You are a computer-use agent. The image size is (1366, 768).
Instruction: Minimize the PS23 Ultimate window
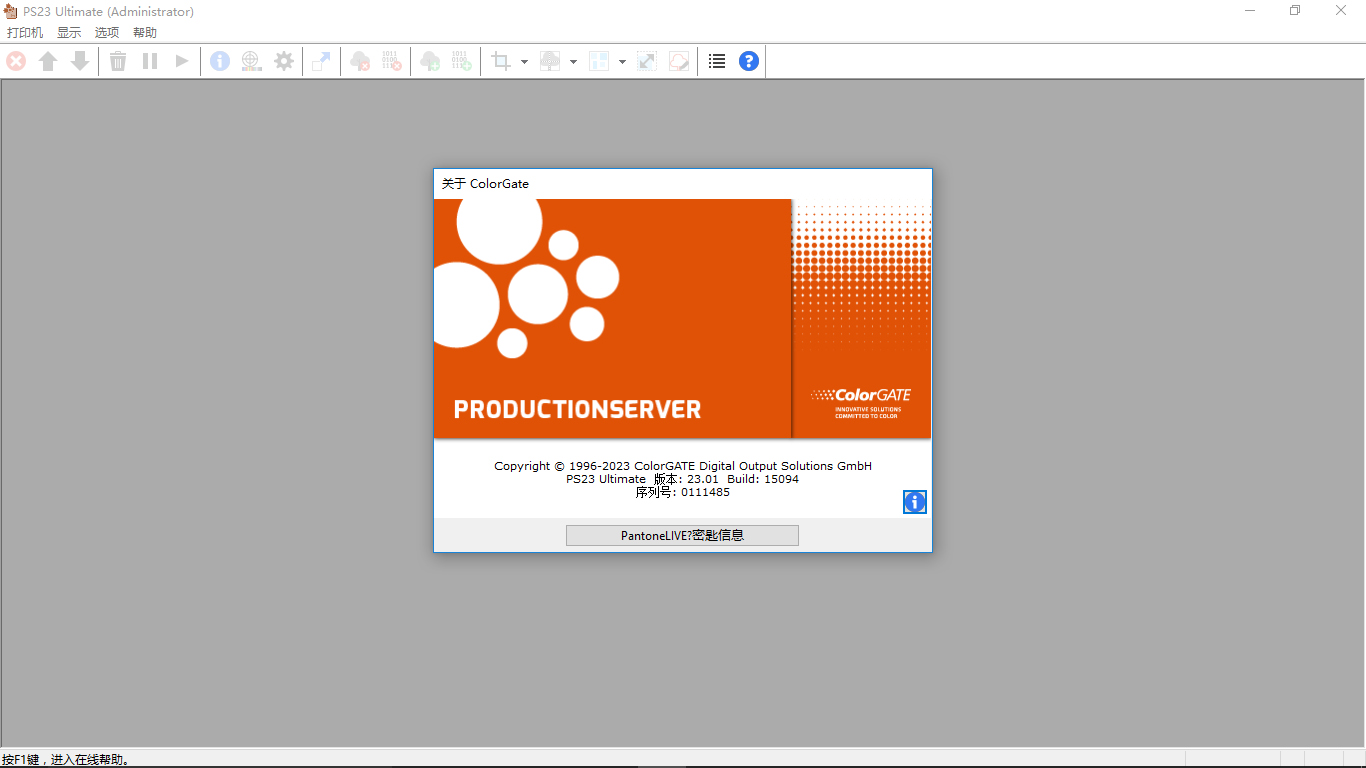(1250, 11)
